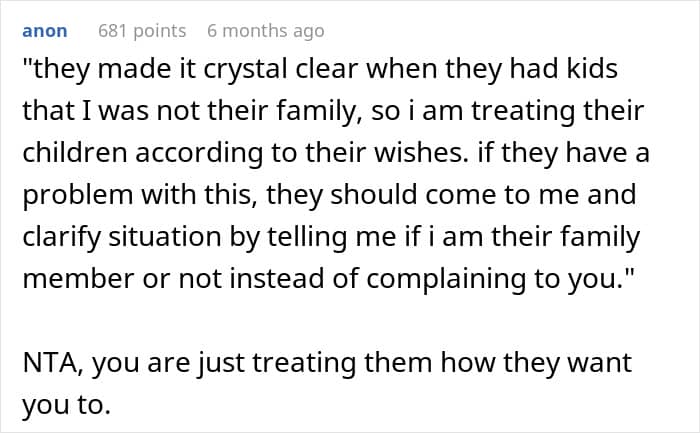Open the "6 months ago" timestamp link
This screenshot has width=700, height=433.
(x=265, y=31)
